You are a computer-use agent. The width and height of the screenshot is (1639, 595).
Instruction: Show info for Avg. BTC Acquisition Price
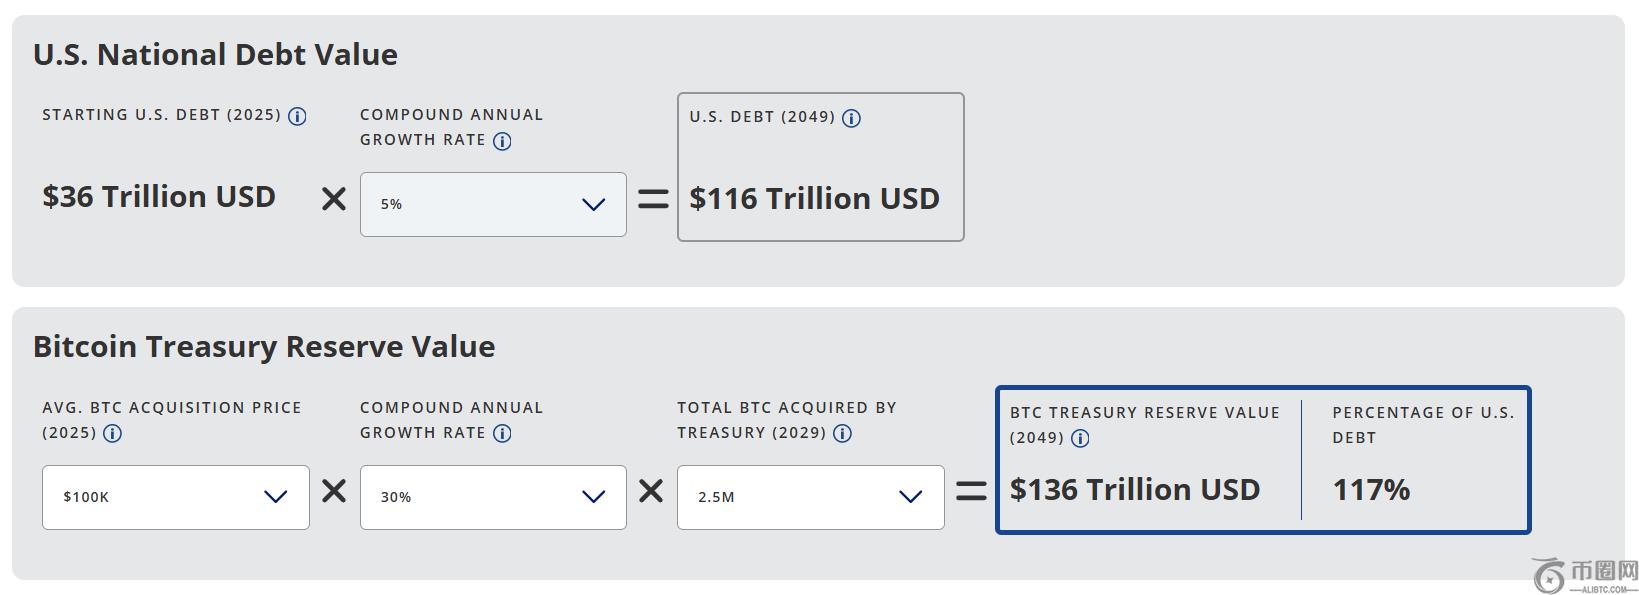pos(112,434)
